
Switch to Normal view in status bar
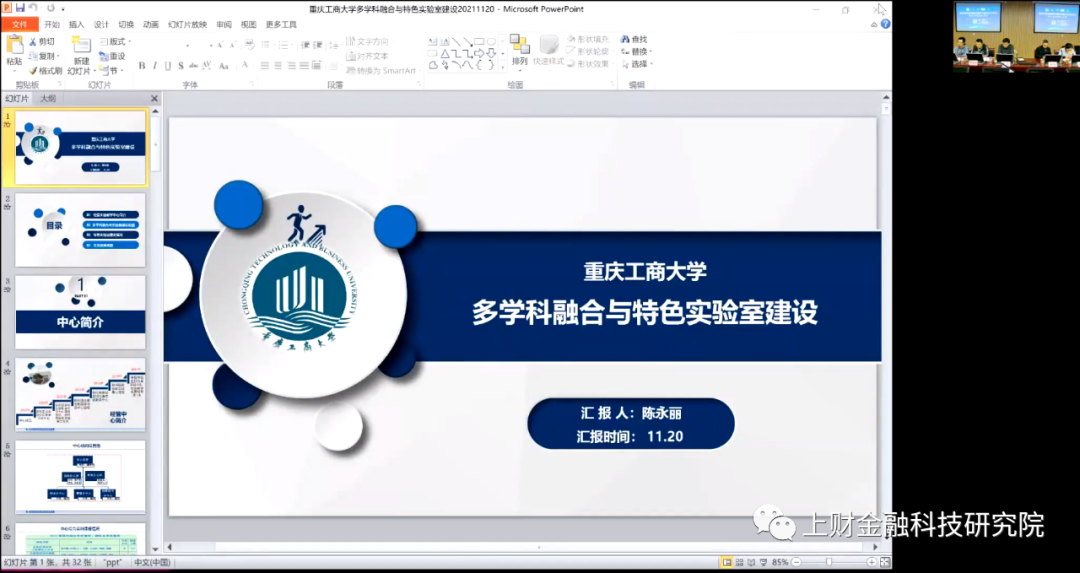[727, 563]
